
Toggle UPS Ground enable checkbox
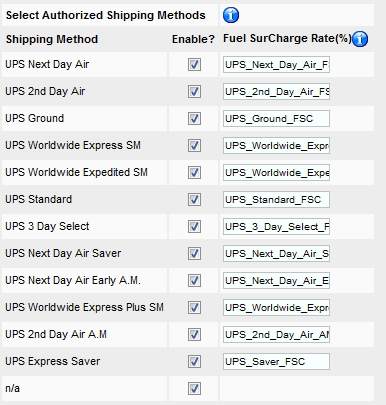[194, 118]
